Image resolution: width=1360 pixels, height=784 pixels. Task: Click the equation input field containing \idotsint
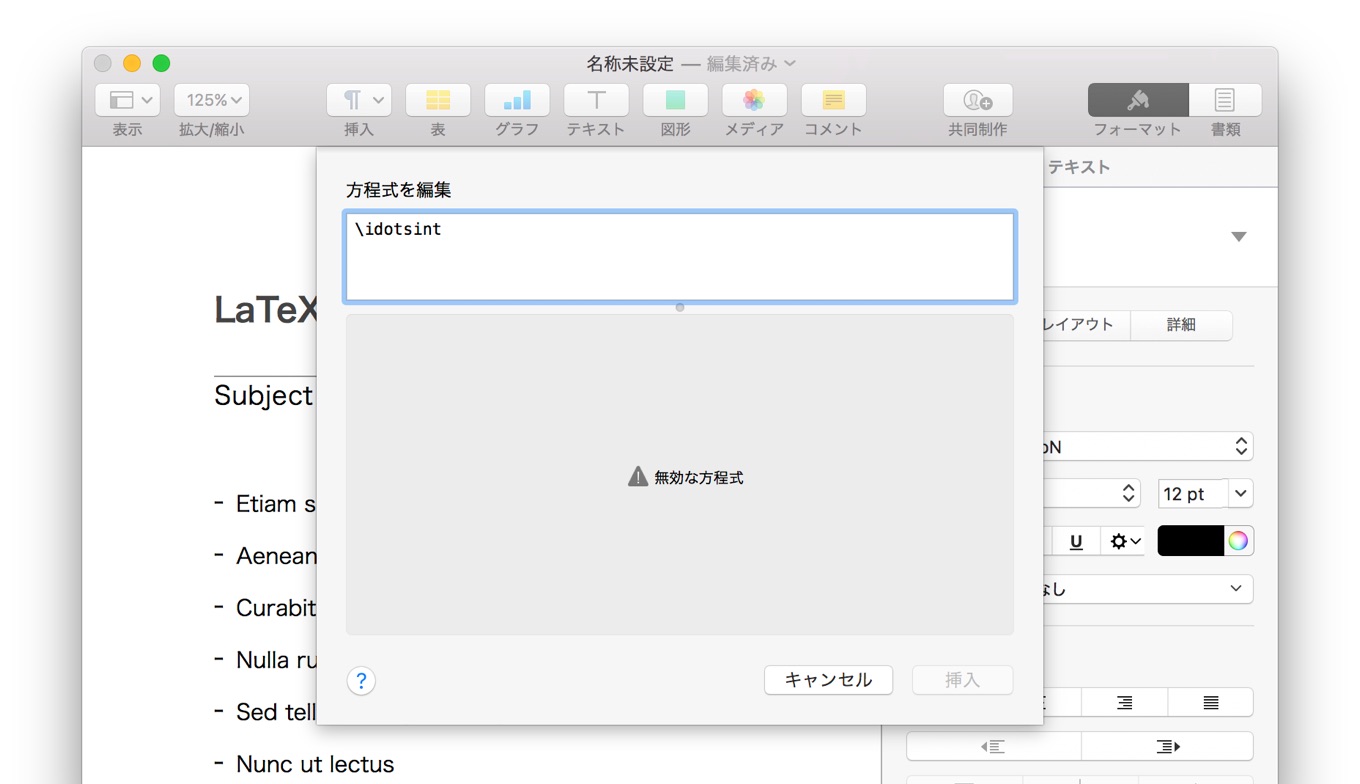point(679,257)
